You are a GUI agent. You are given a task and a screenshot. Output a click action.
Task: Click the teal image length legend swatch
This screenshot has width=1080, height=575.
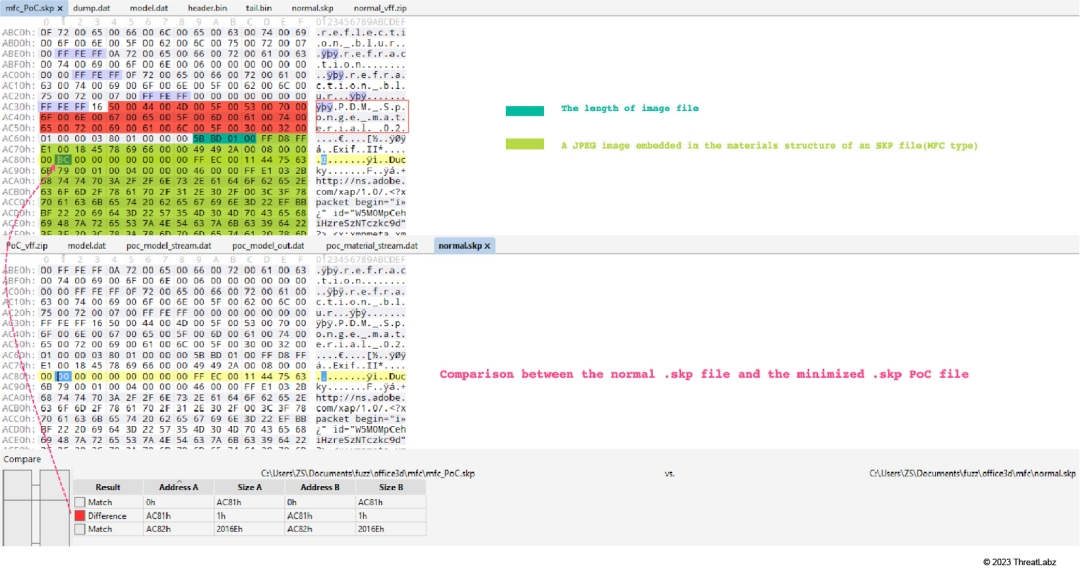point(524,110)
